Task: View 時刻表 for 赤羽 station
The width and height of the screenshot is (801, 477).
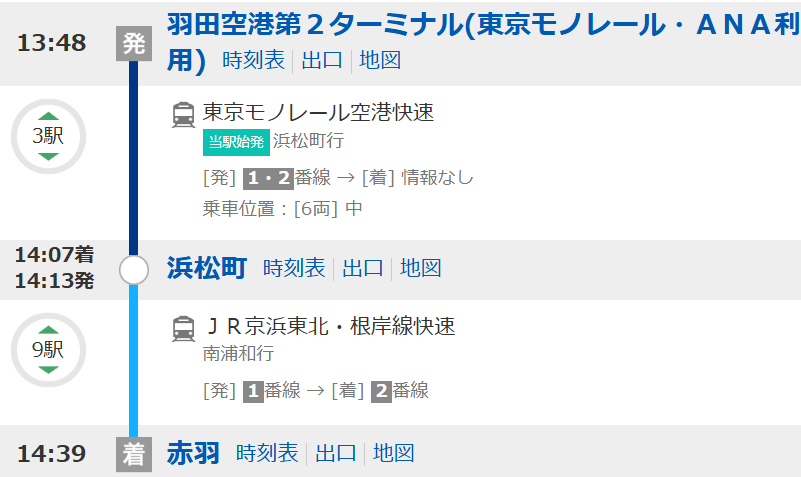Action: tap(267, 454)
